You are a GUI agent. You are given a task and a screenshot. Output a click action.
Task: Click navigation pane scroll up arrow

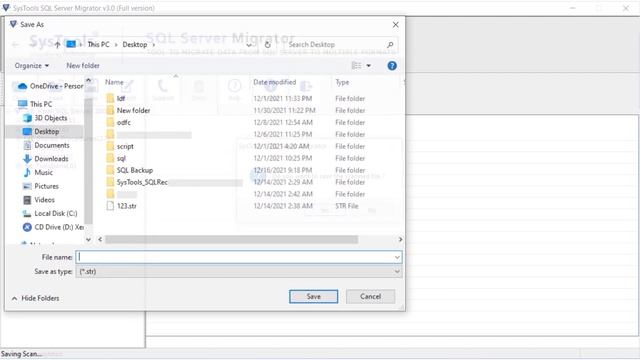pyautogui.click(x=89, y=81)
